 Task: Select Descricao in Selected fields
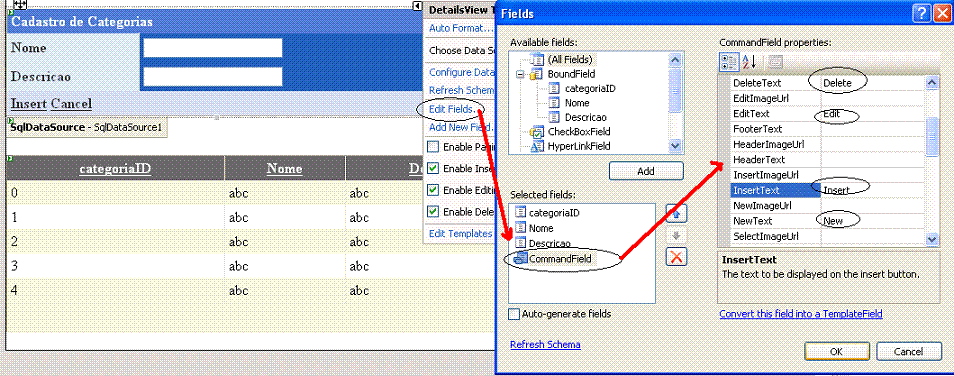549,243
